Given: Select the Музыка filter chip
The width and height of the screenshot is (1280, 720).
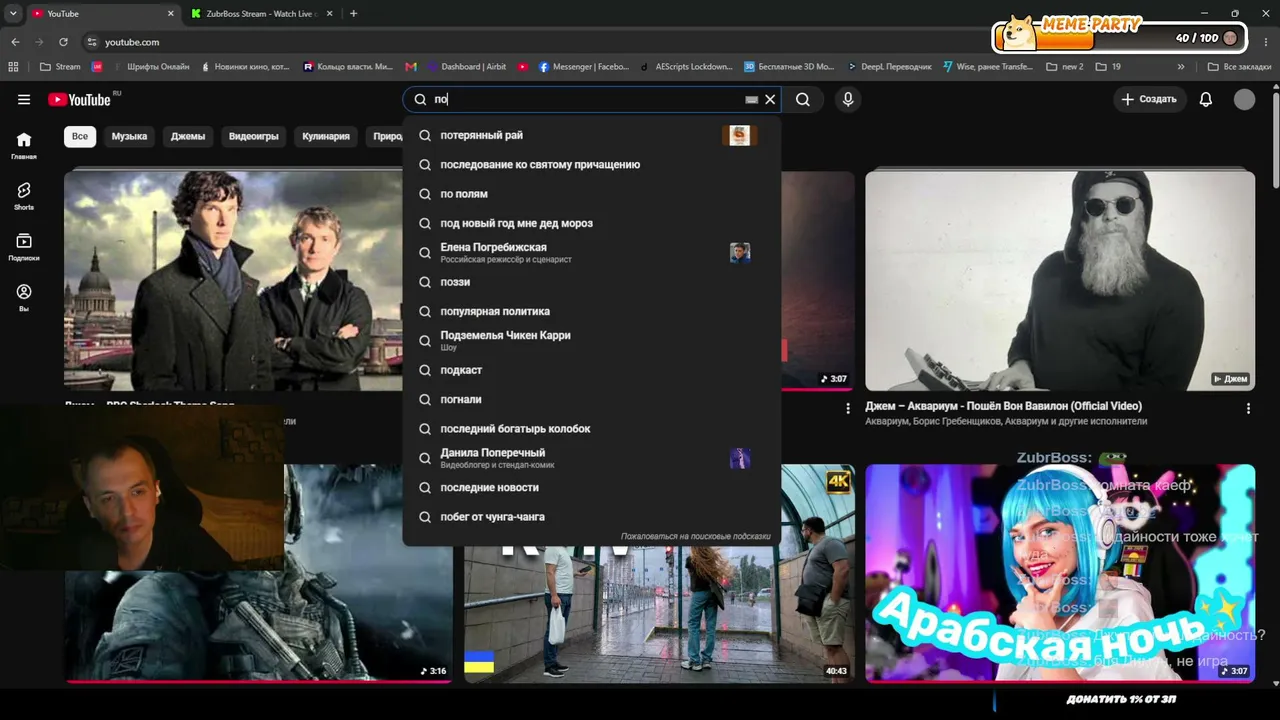Looking at the screenshot, I should (129, 136).
